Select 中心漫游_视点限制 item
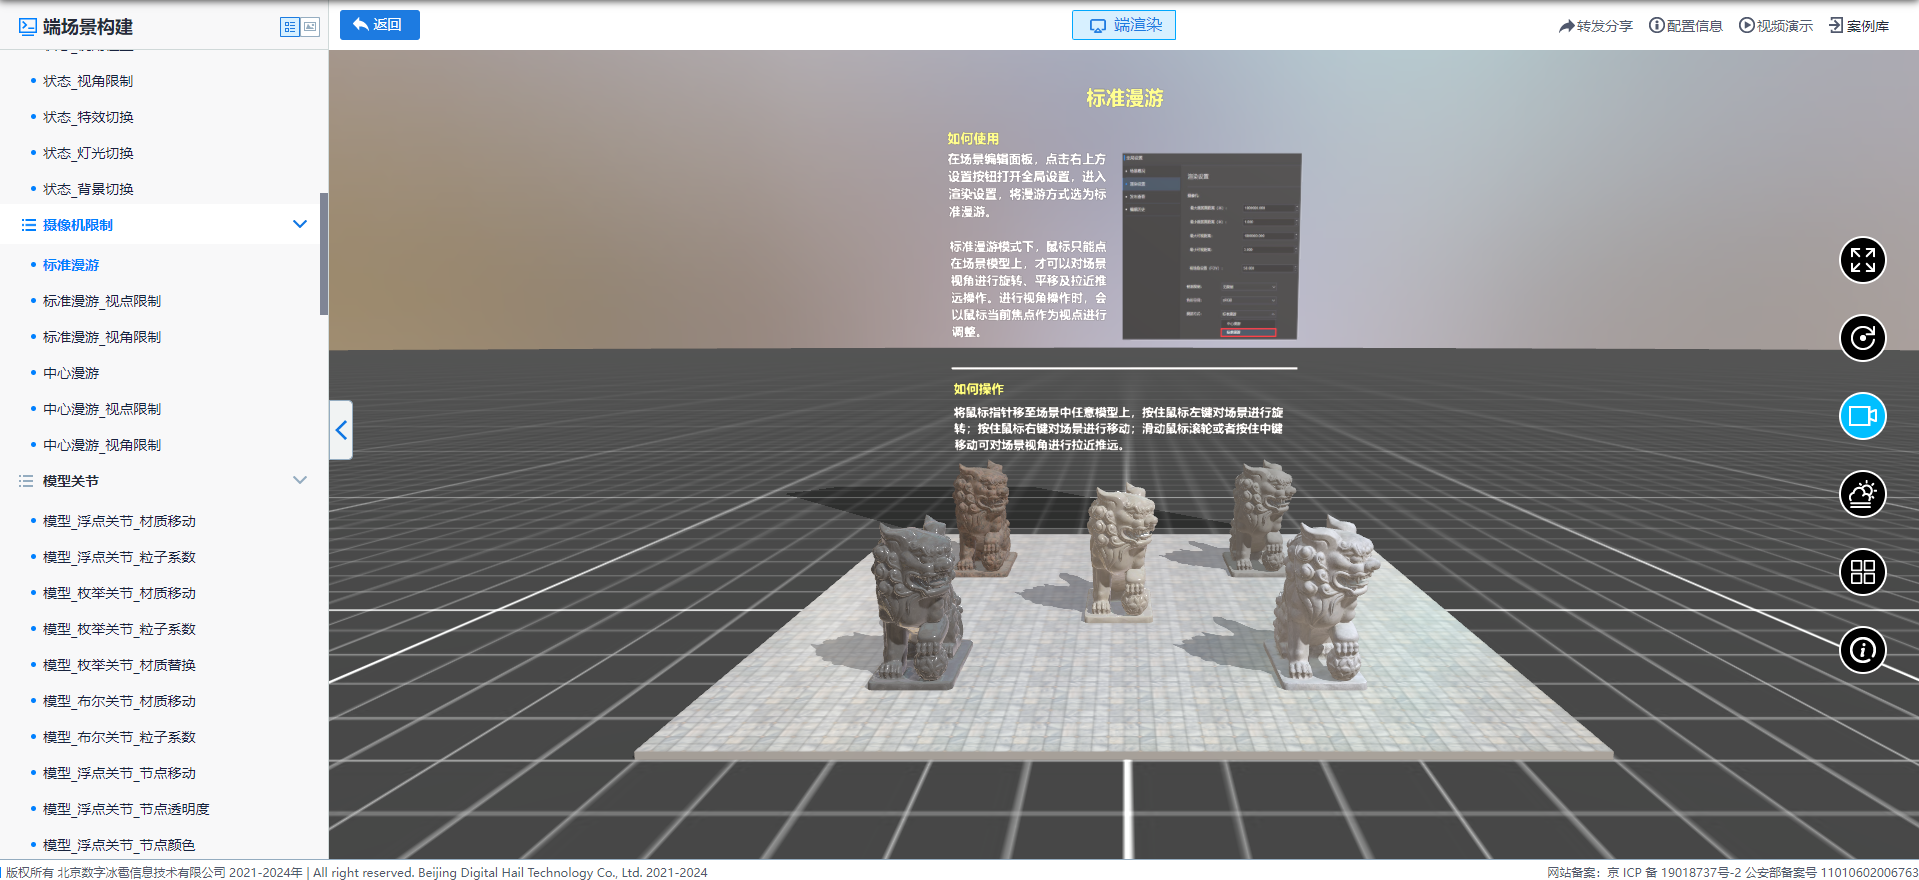 (102, 409)
